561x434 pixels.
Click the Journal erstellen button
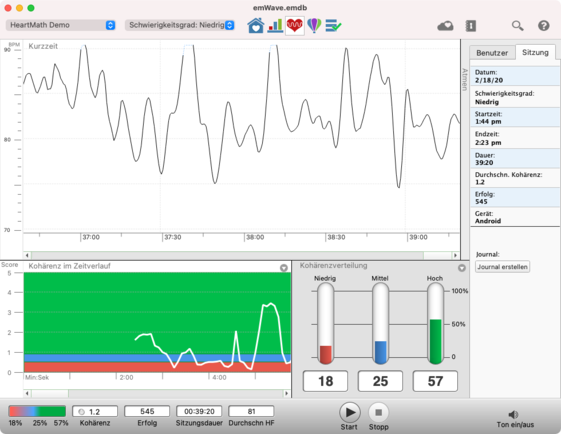[502, 267]
